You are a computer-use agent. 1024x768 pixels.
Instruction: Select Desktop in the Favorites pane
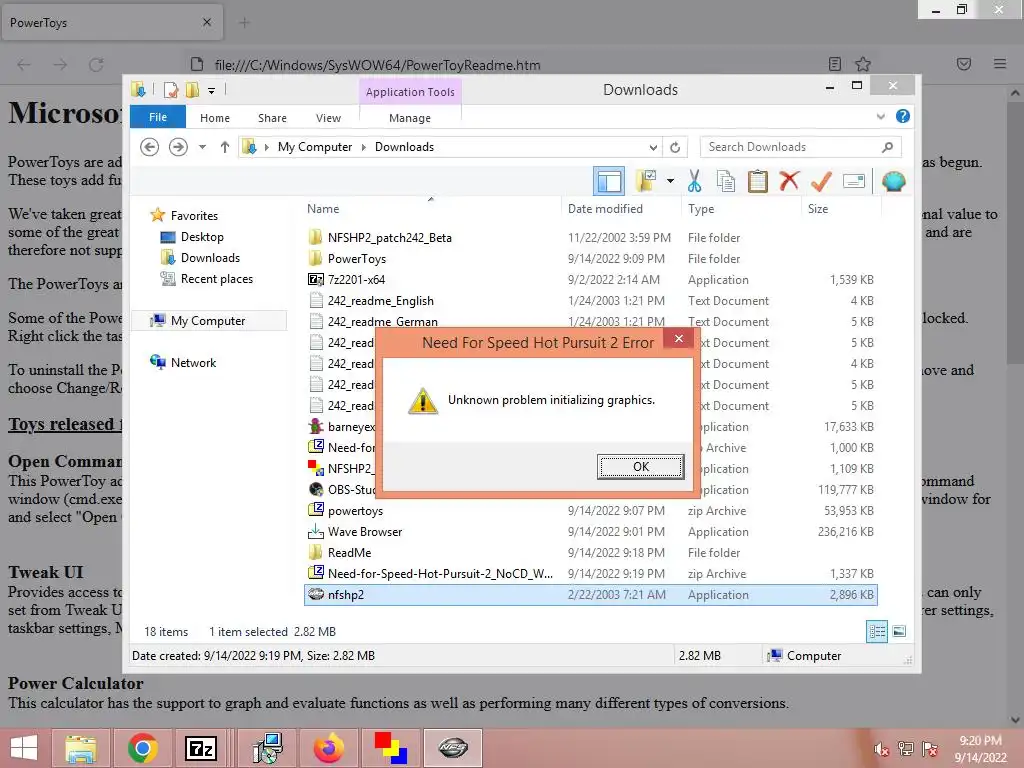pyautogui.click(x=202, y=237)
